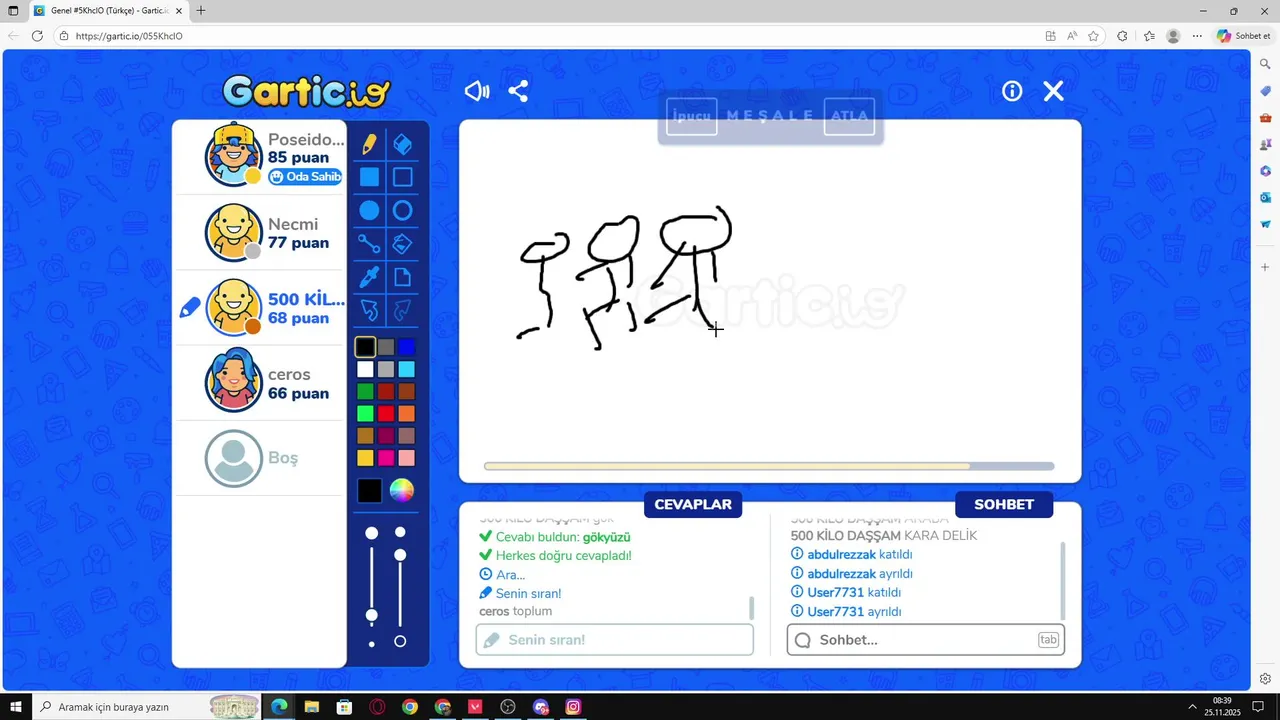Click the chat panel scrollbar
Image resolution: width=1280 pixels, height=720 pixels.
pyautogui.click(x=1062, y=580)
